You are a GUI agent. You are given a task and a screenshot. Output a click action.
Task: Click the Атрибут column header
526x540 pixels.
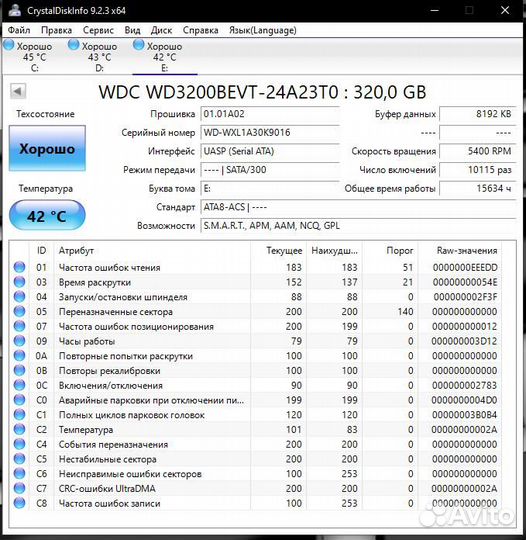(152, 250)
